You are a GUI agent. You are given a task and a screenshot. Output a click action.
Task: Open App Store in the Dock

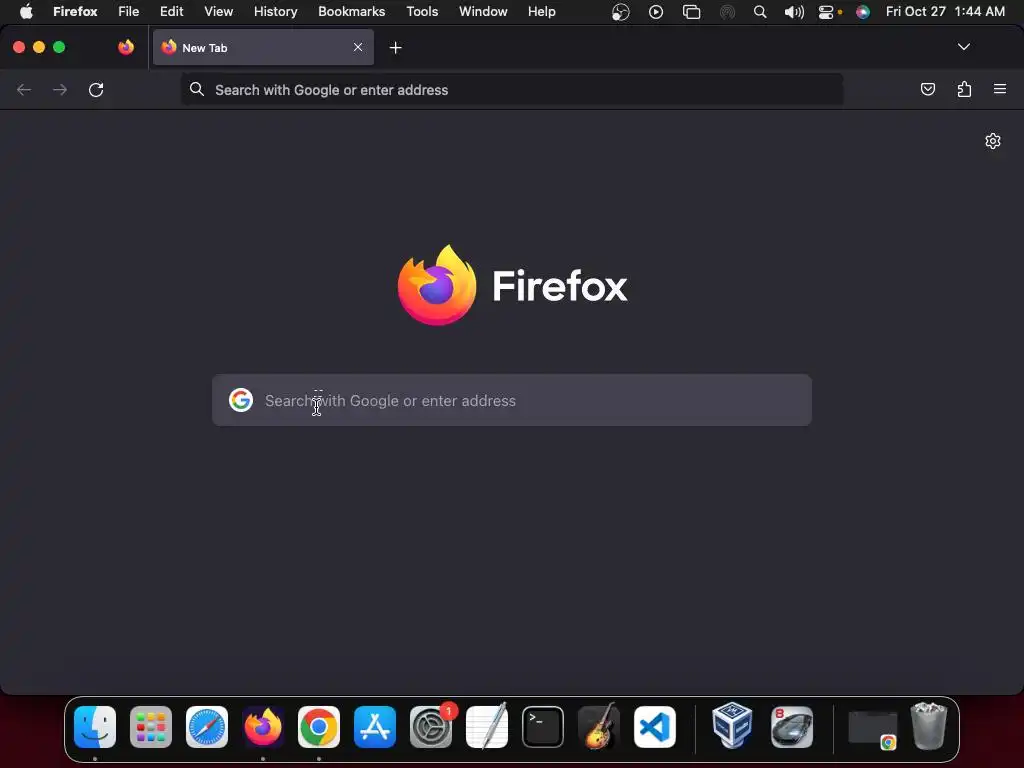[375, 727]
